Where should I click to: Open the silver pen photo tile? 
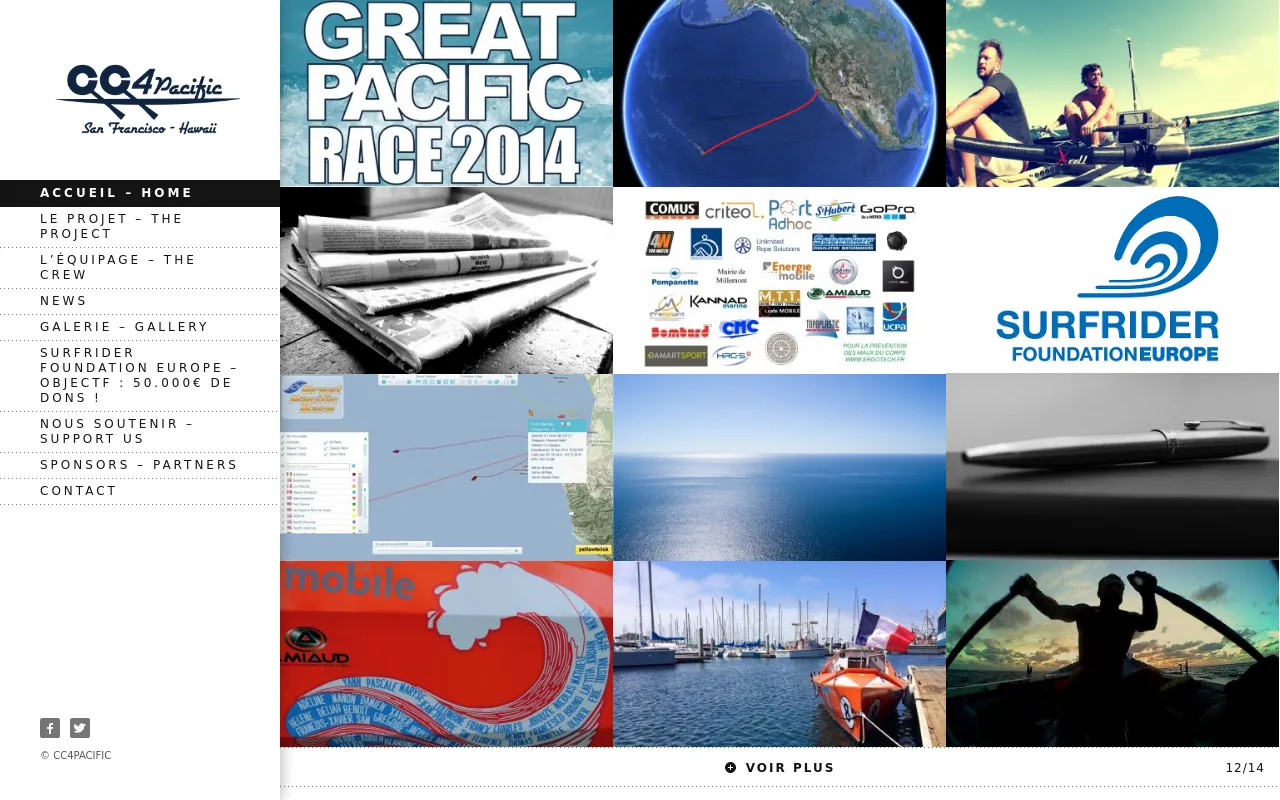1112,467
